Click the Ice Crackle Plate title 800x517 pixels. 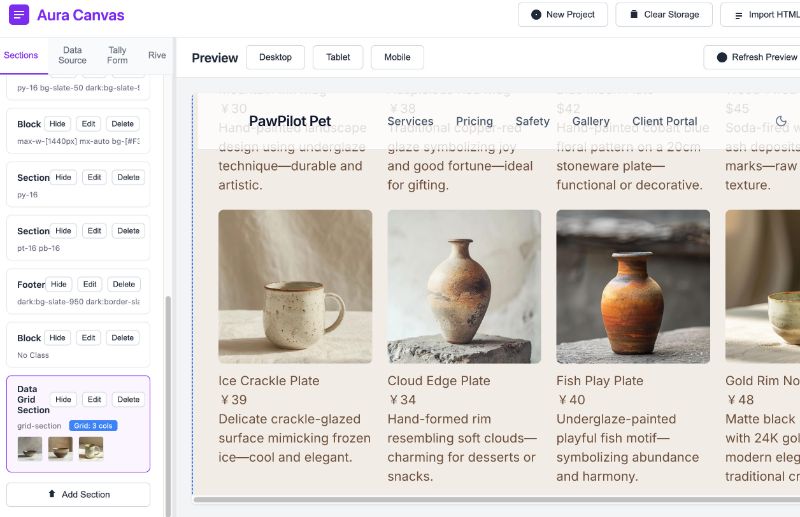(x=269, y=381)
